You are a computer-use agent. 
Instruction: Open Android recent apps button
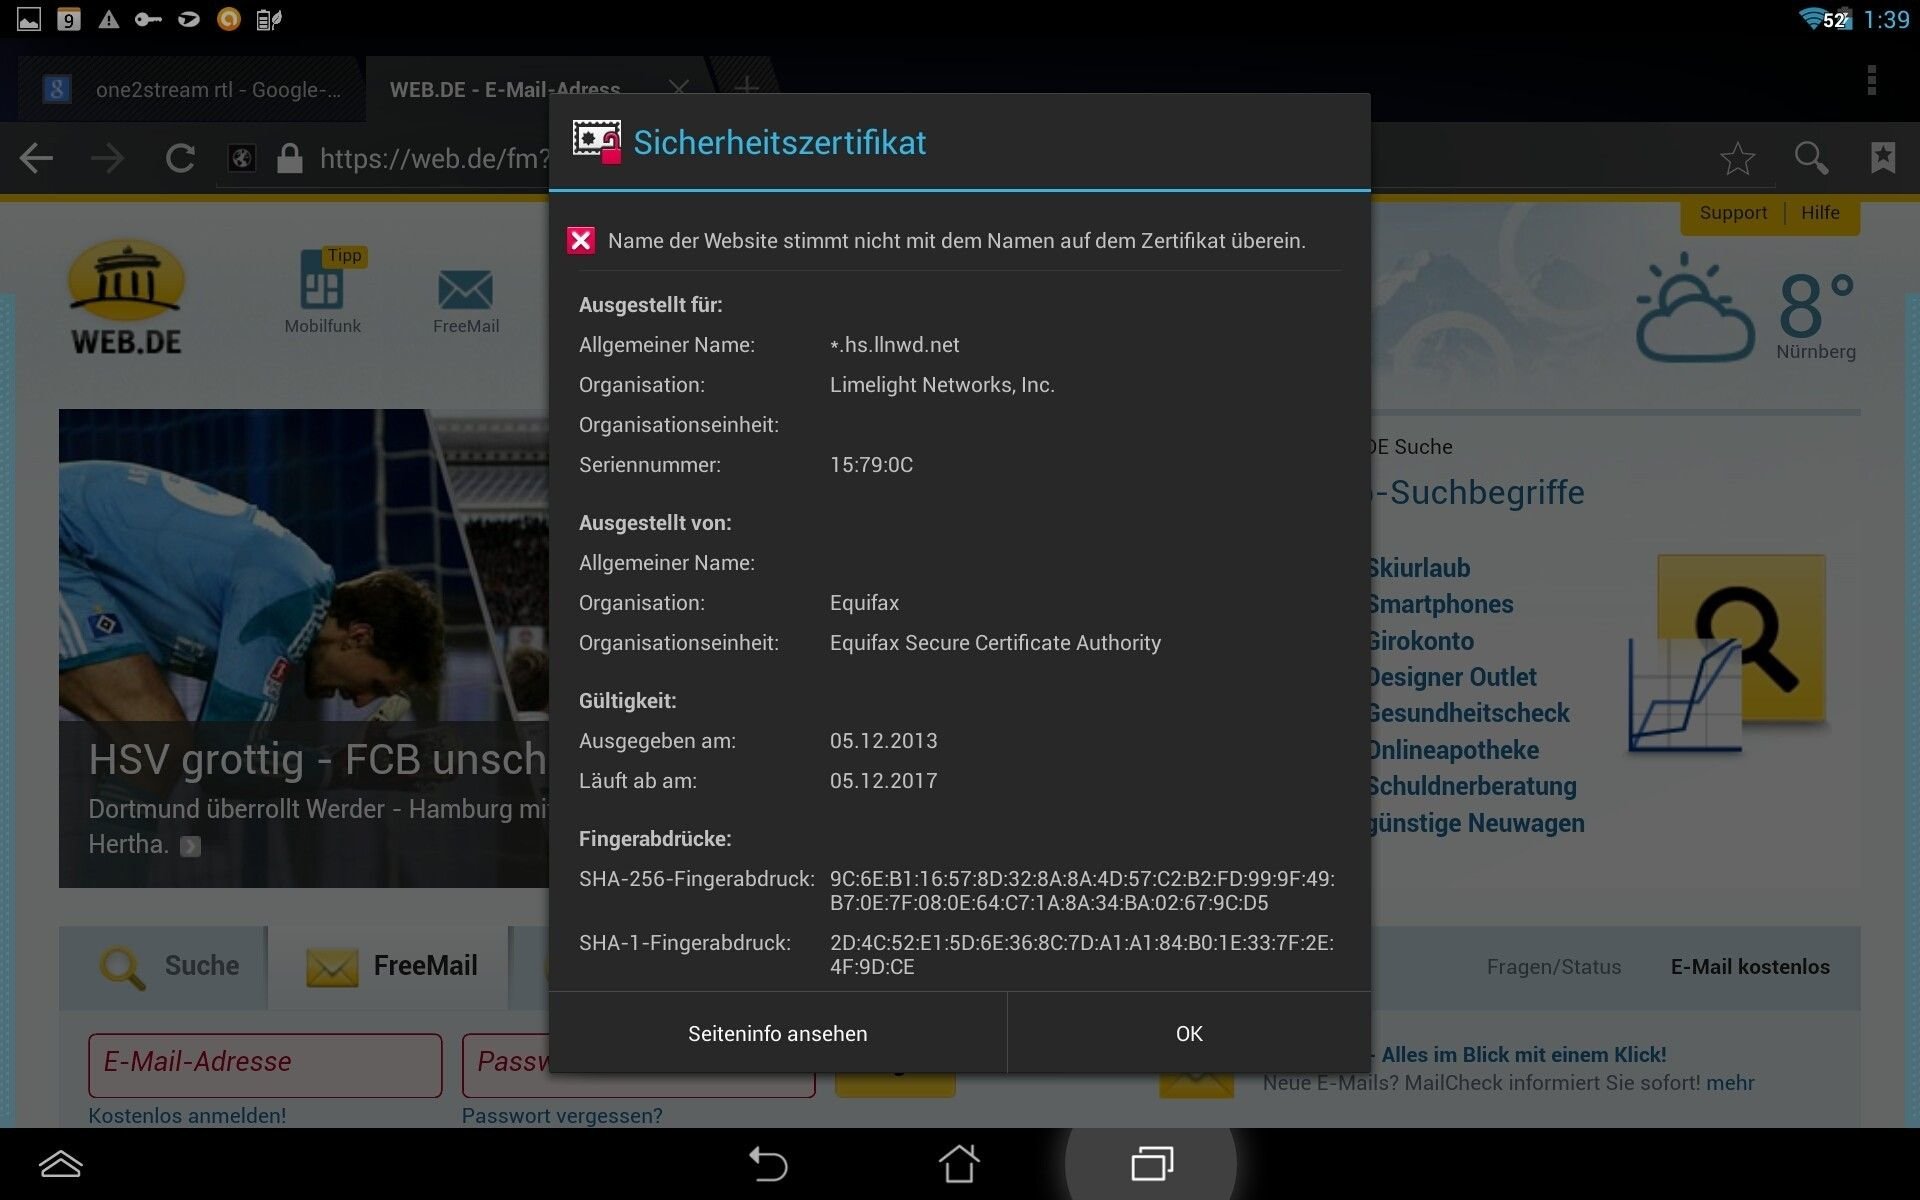pos(1152,1163)
